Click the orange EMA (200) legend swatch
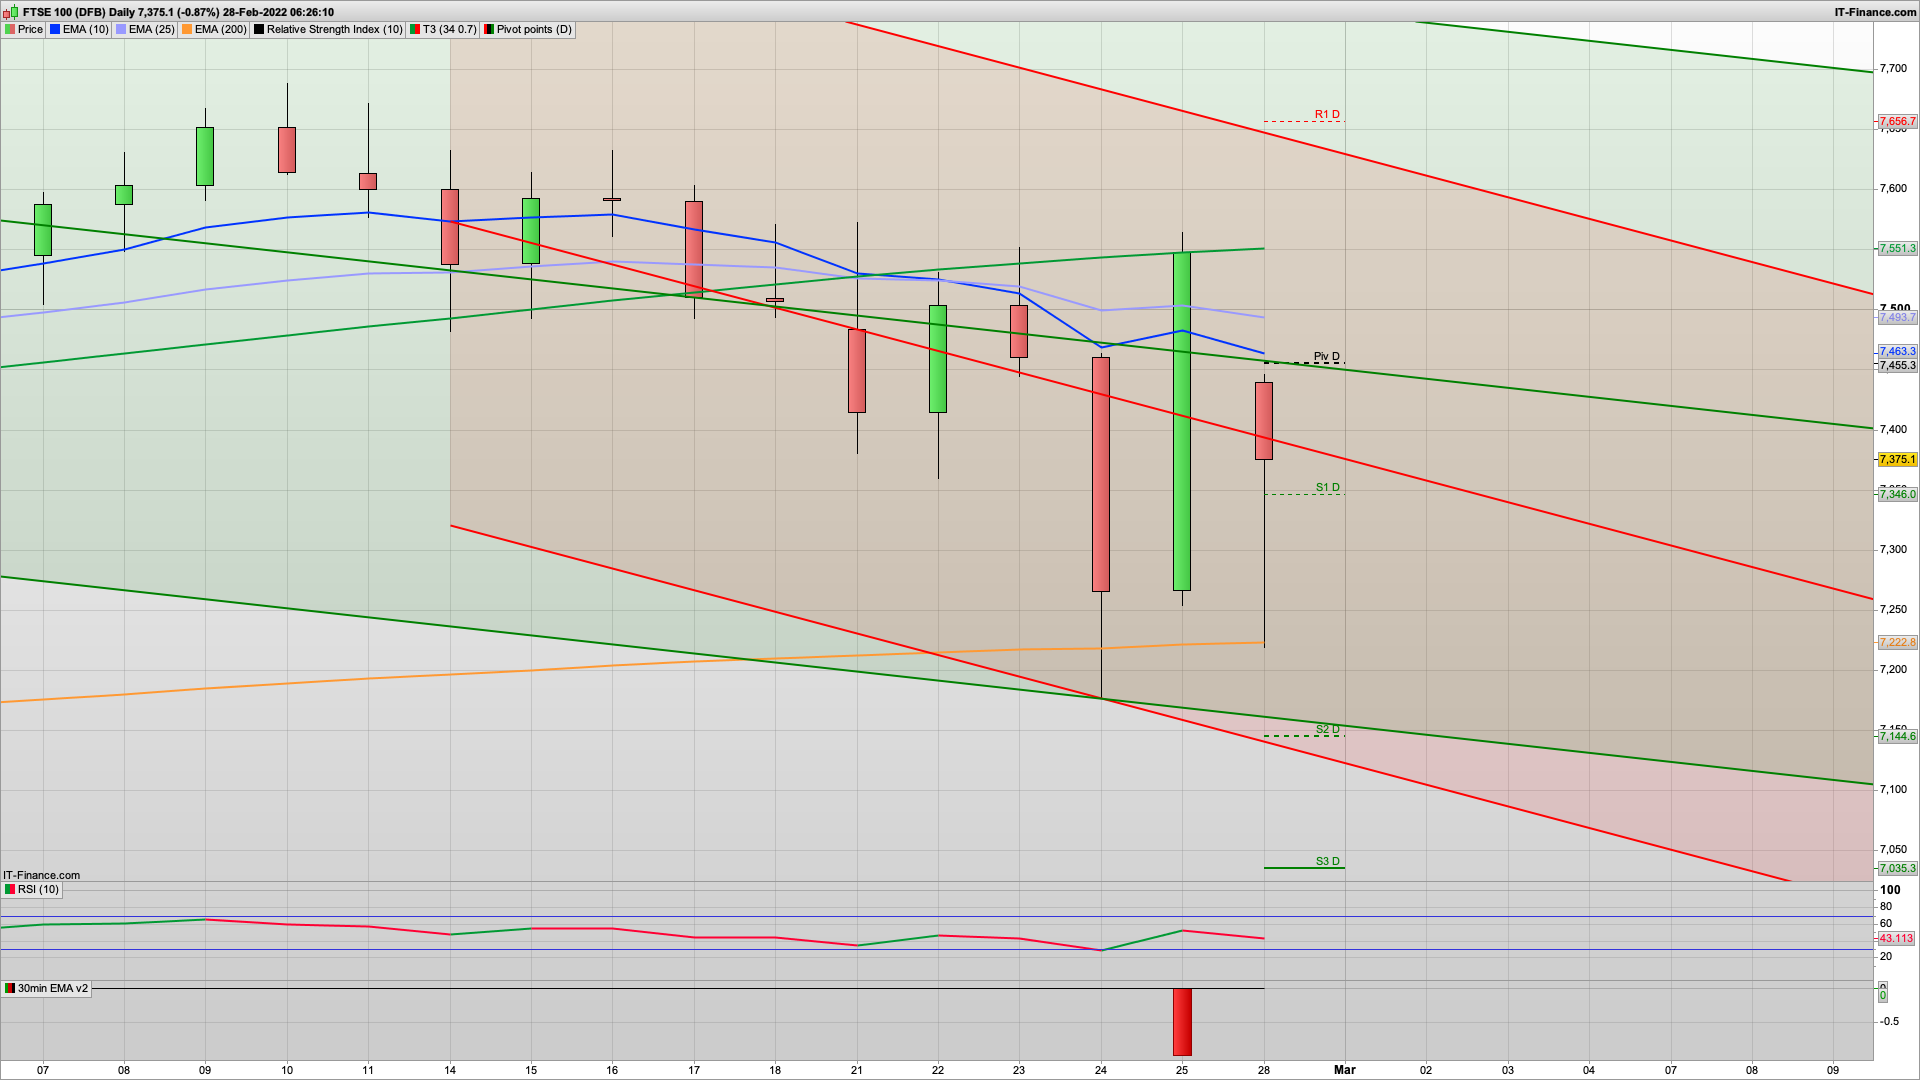The image size is (1920, 1080). 187,29
